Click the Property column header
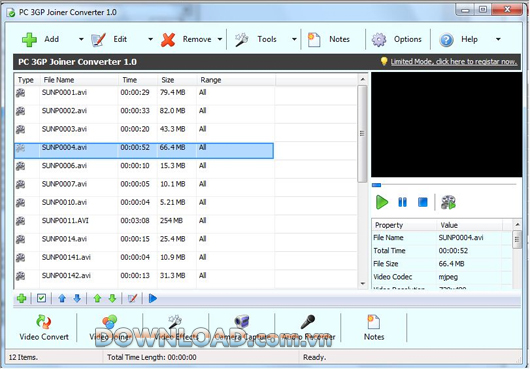Viewport: 530px width, 369px height. pyautogui.click(x=404, y=225)
